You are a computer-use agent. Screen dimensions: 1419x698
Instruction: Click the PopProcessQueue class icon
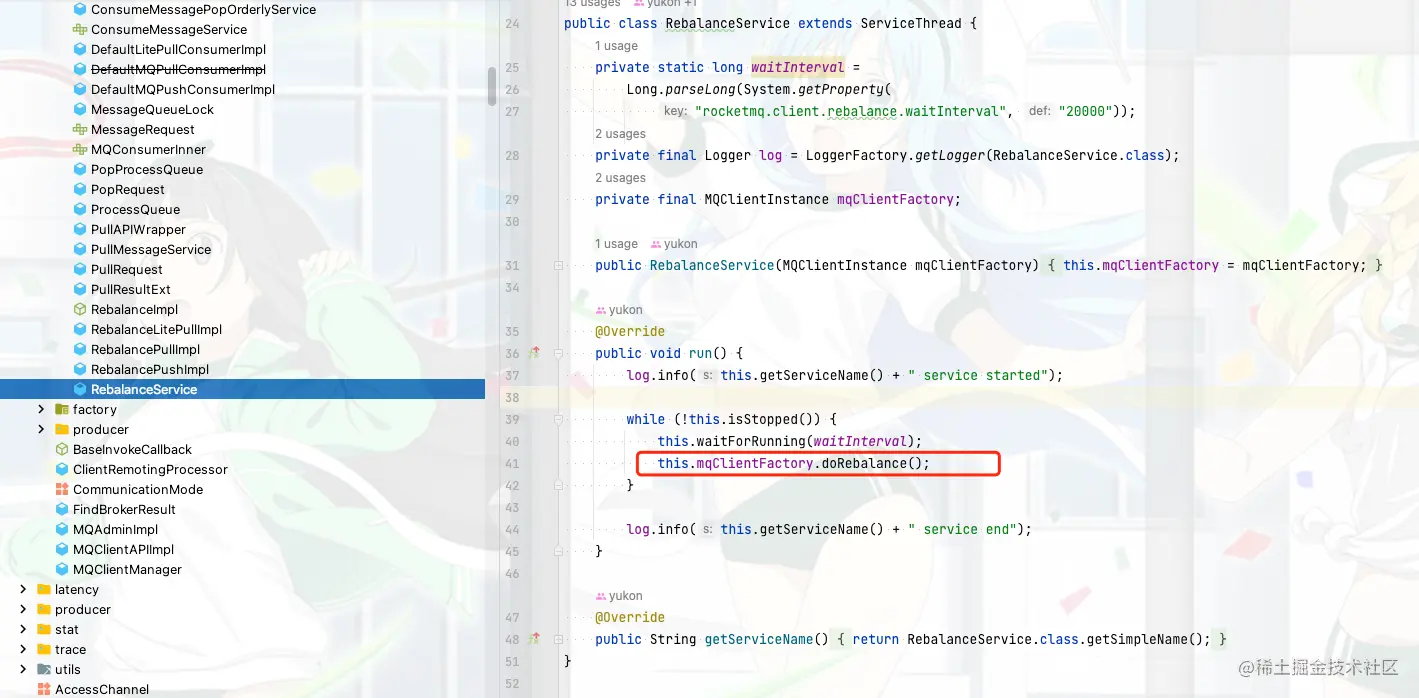tap(80, 169)
